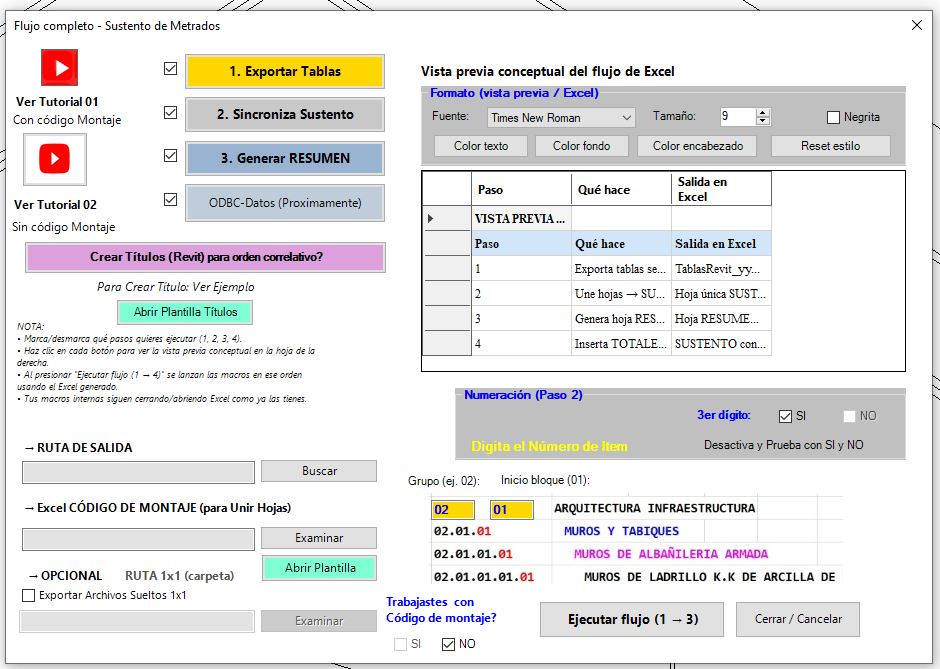Viewport: 940px width, 669px height.
Task: Click ARQUITECTURA INFRAESTRUCTURA text
Action: 654,508
